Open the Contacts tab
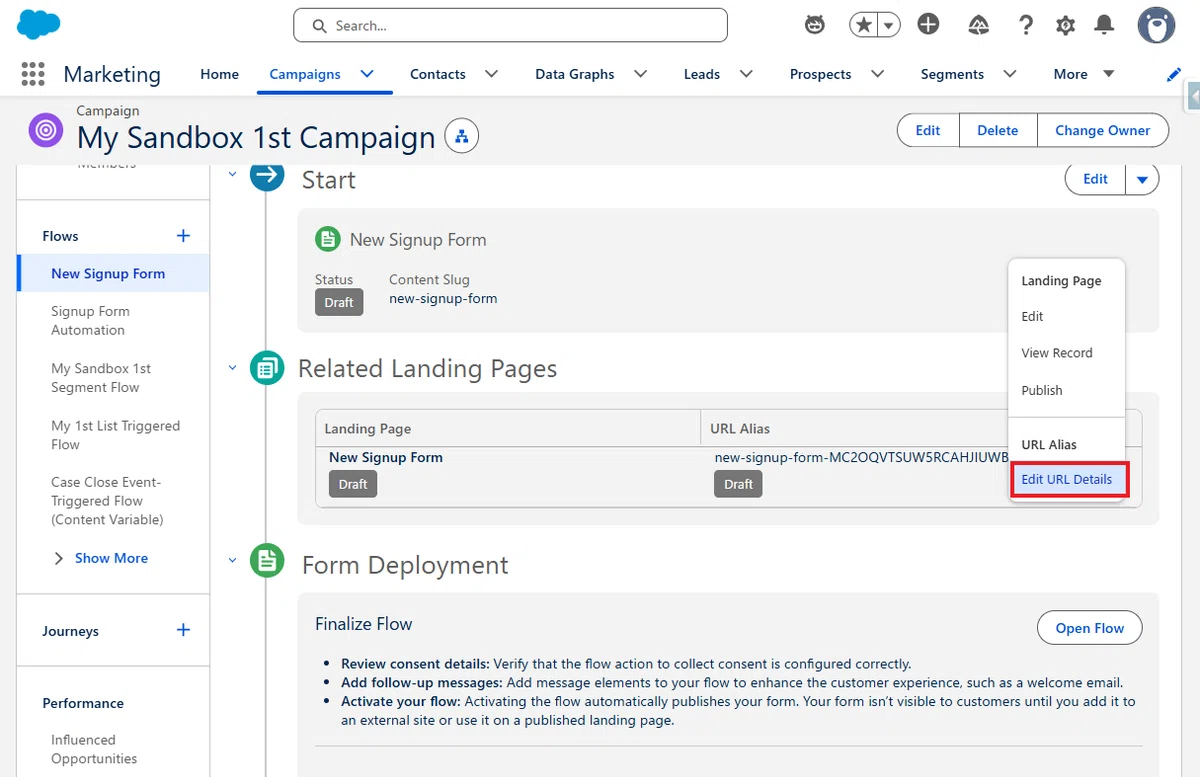Screen dimensions: 1200x777 coord(437,74)
